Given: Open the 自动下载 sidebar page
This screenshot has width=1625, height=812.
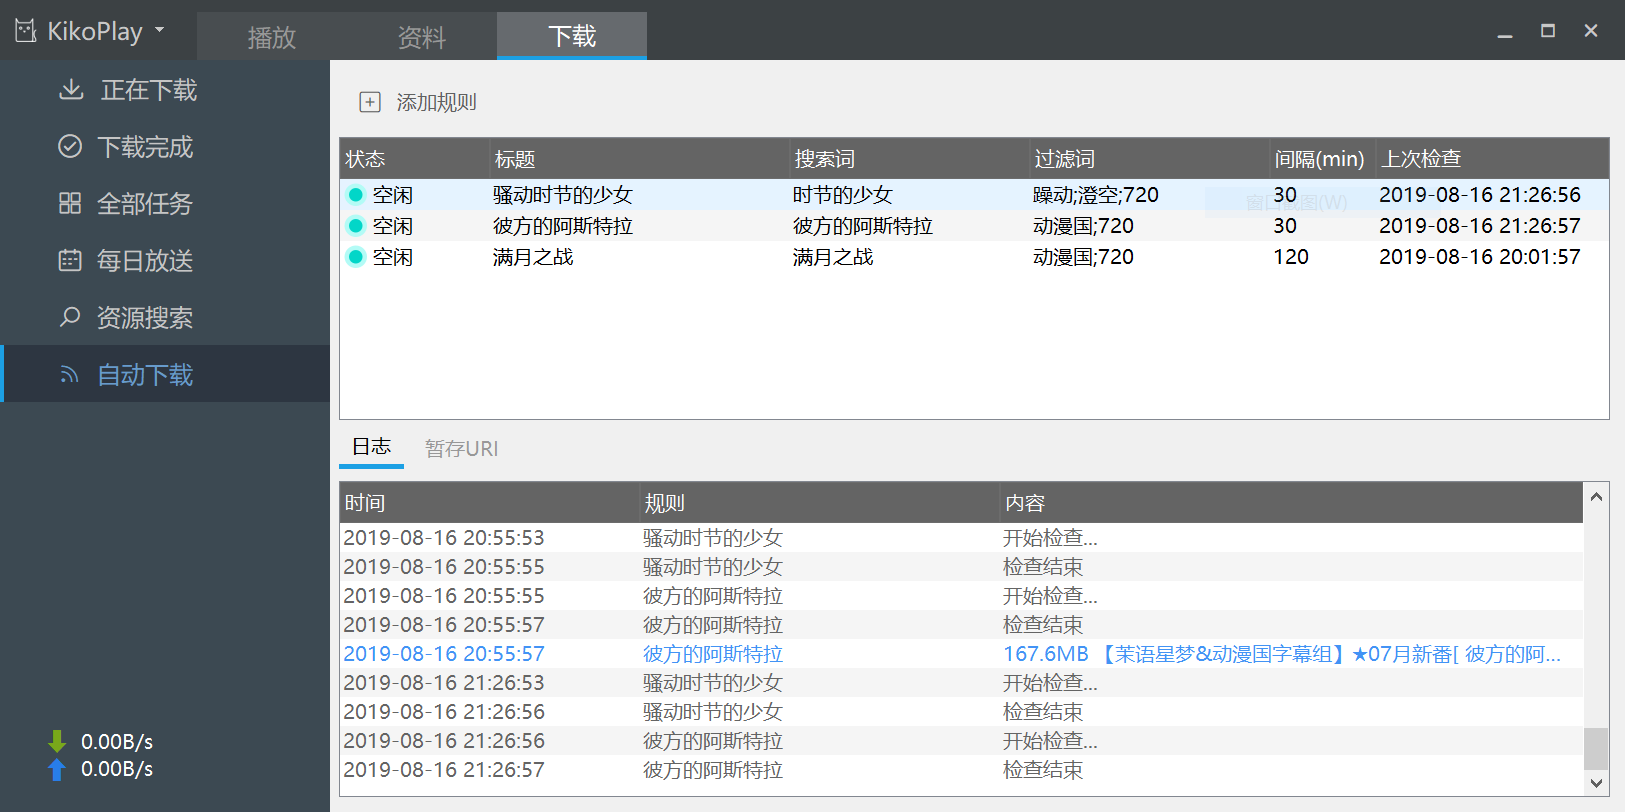Looking at the screenshot, I should (x=165, y=374).
